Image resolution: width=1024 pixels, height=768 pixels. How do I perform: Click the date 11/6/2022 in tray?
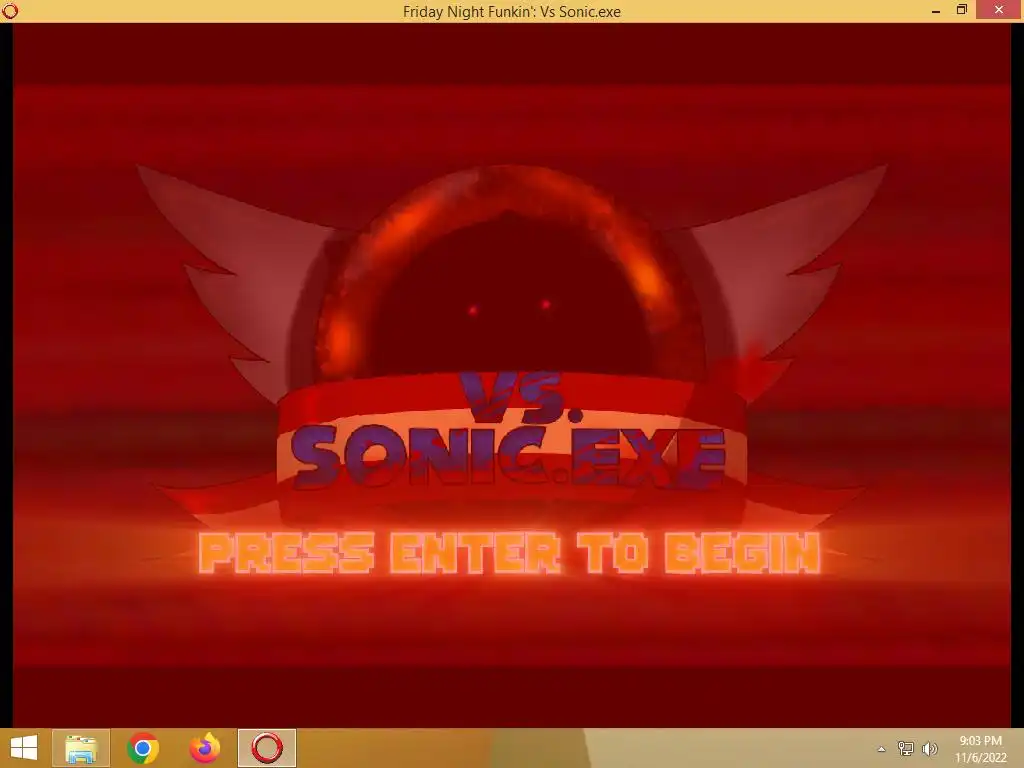[x=980, y=758]
